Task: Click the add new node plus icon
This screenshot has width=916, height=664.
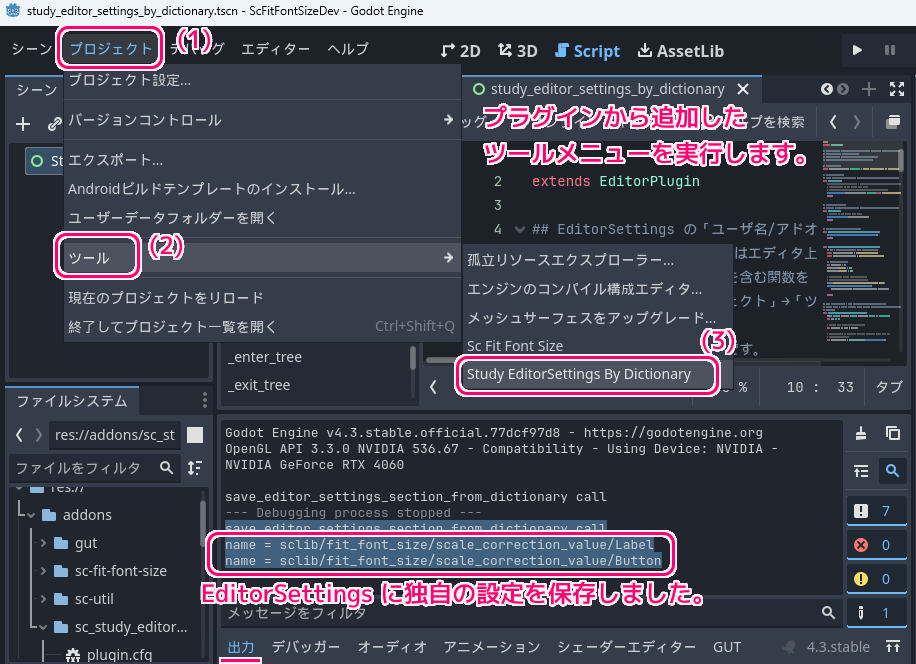Action: coord(23,124)
